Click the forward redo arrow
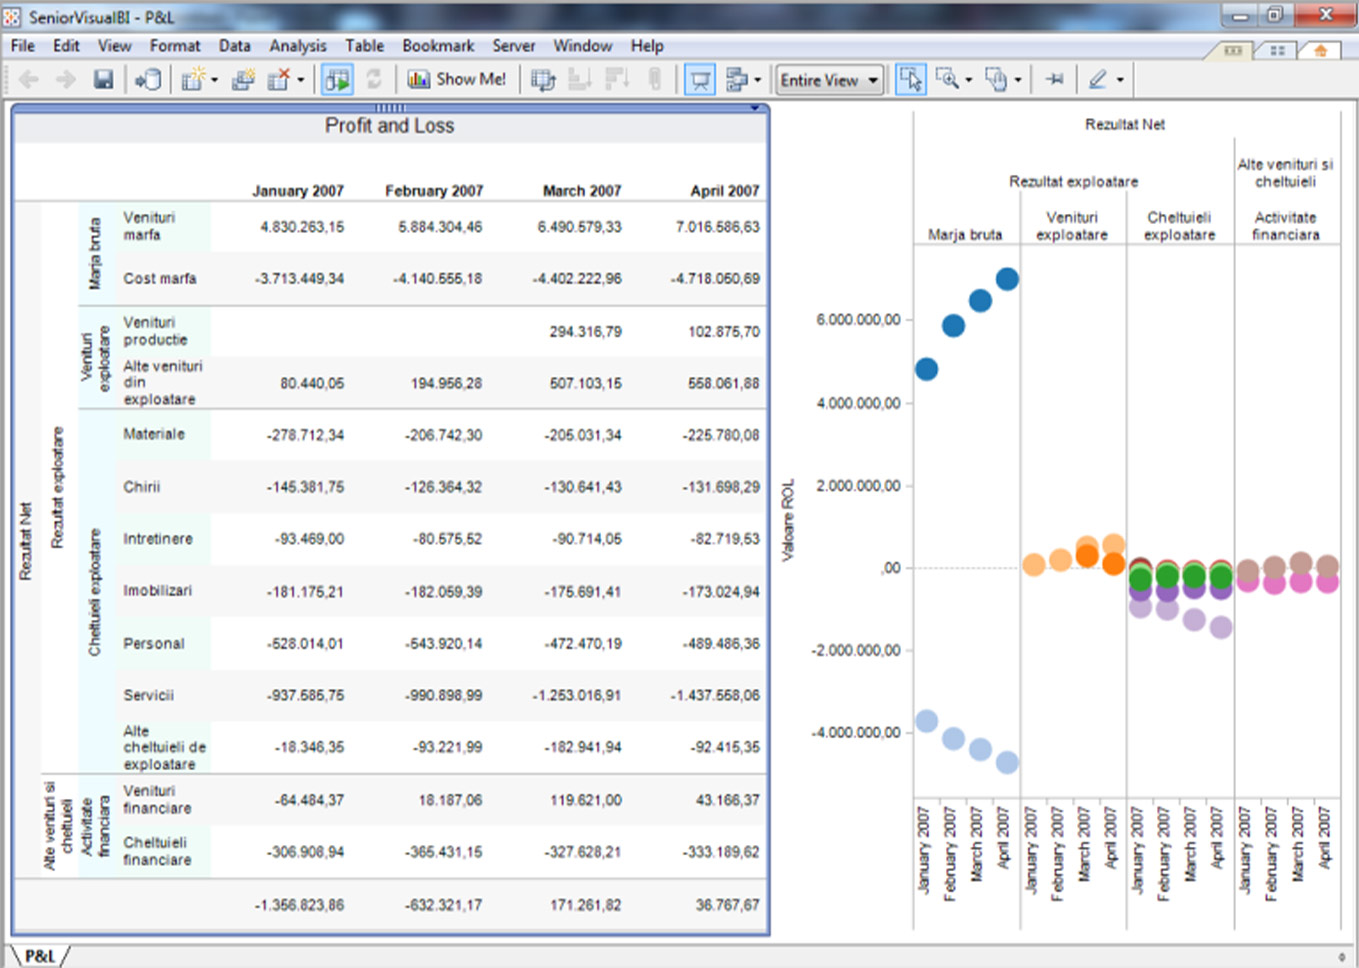The height and width of the screenshot is (968, 1359). click(x=66, y=79)
